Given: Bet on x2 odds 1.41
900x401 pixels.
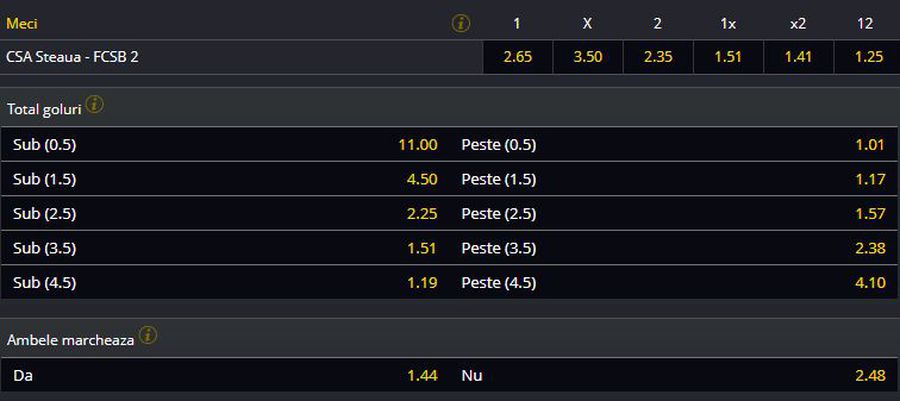Looking at the screenshot, I should (798, 57).
